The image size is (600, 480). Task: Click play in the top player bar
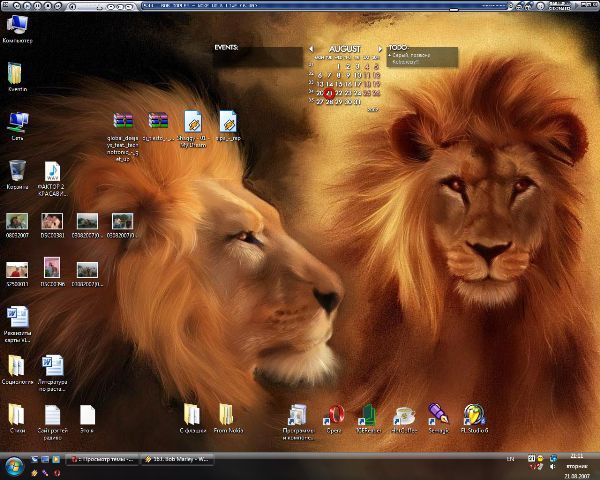(27, 6)
